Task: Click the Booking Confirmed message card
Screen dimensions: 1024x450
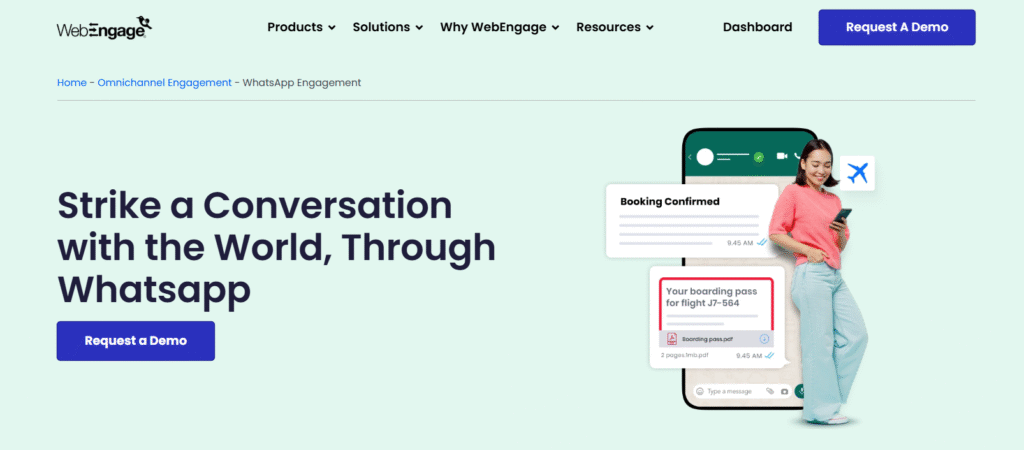Action: coord(691,218)
